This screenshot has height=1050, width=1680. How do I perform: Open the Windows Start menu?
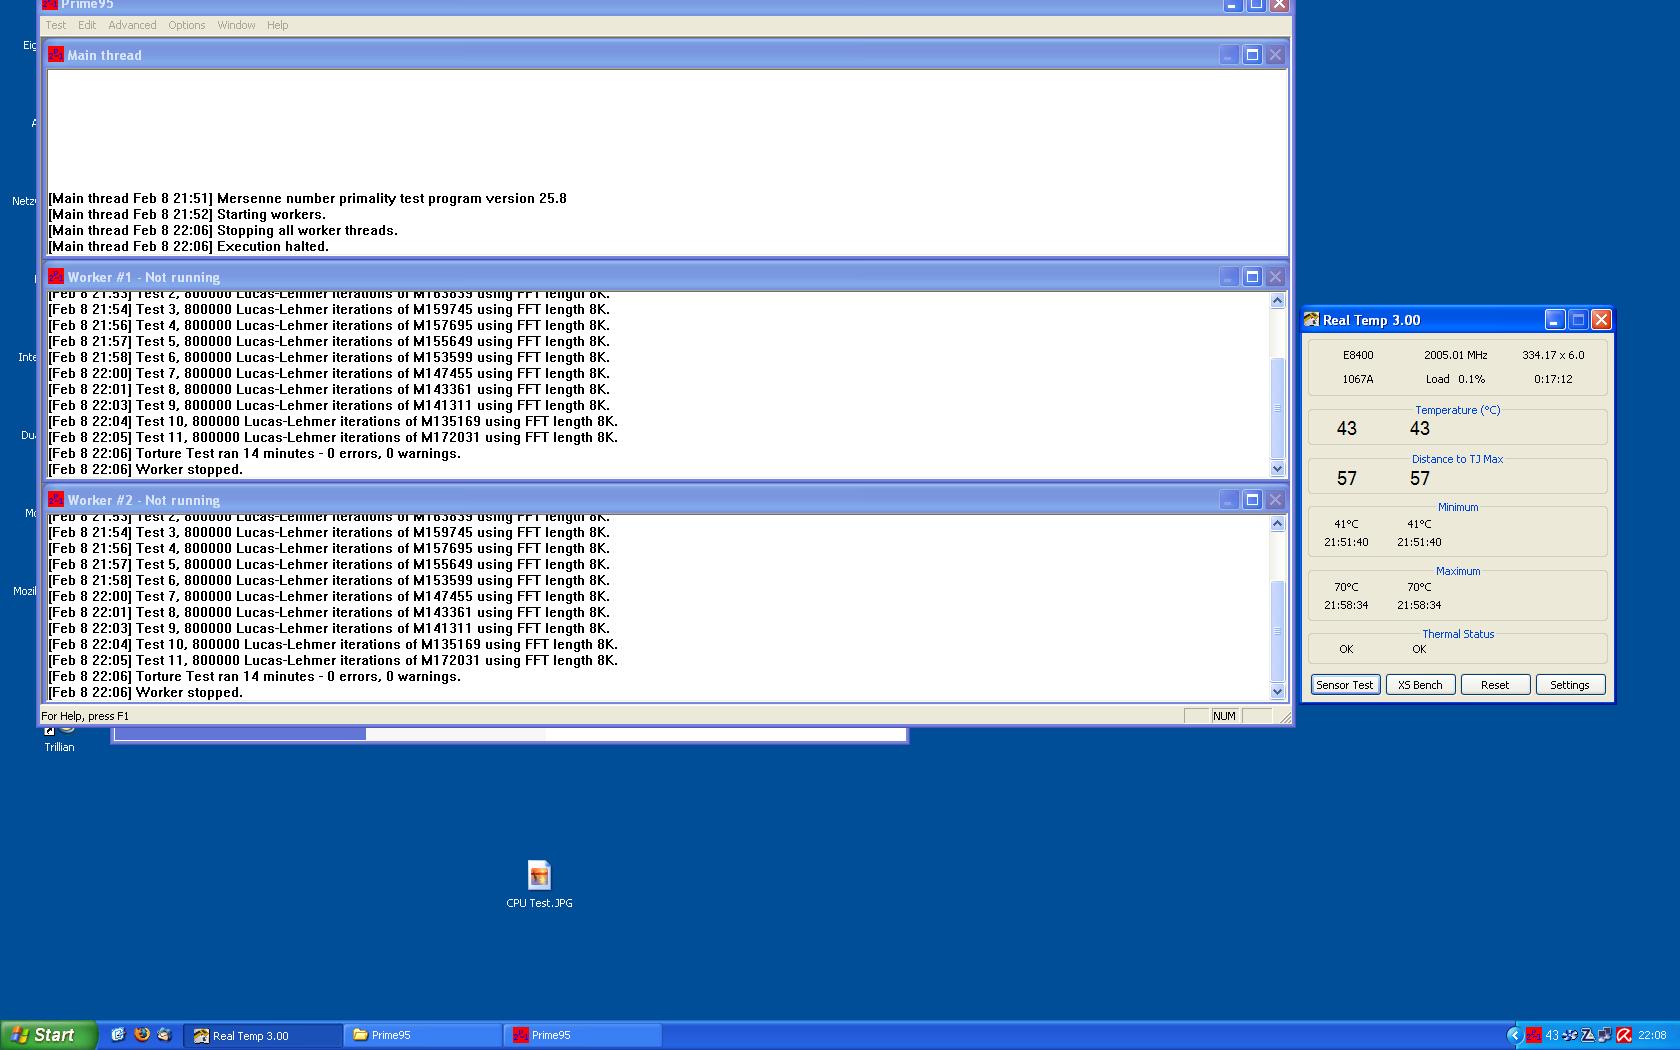(x=49, y=1035)
